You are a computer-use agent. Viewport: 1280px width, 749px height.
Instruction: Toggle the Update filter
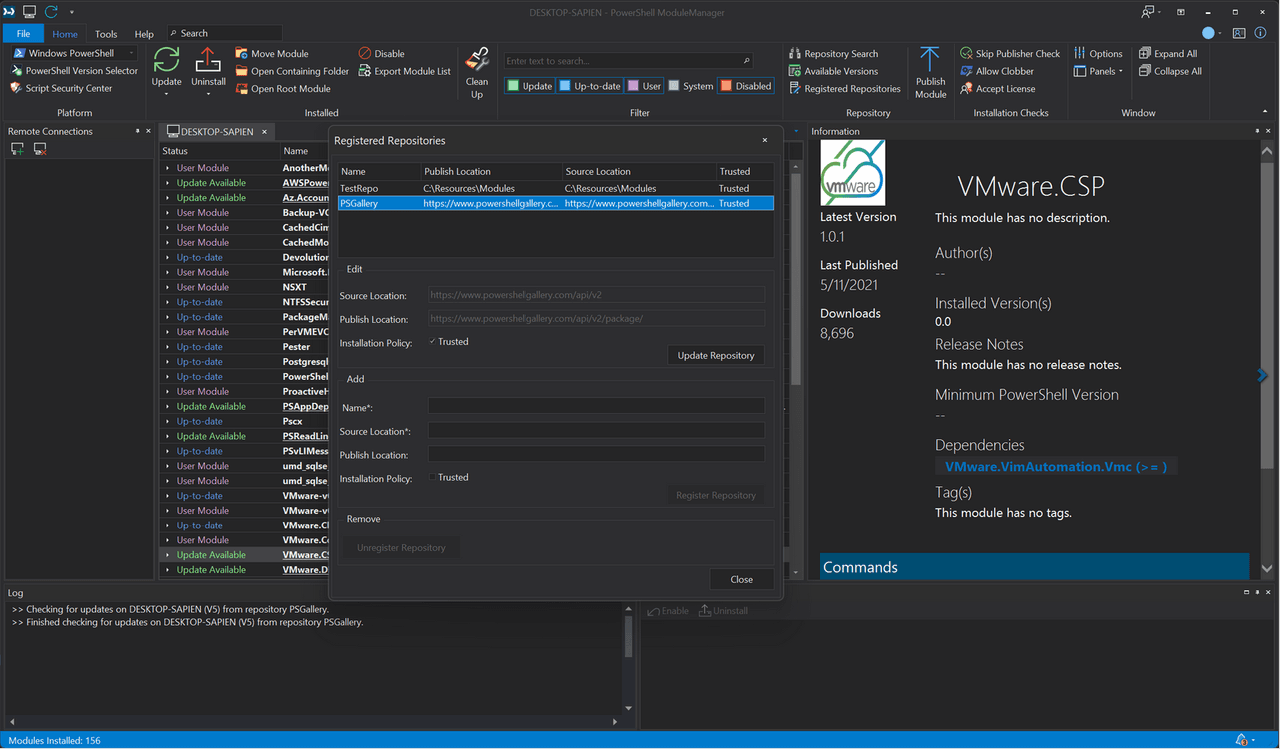tap(529, 86)
